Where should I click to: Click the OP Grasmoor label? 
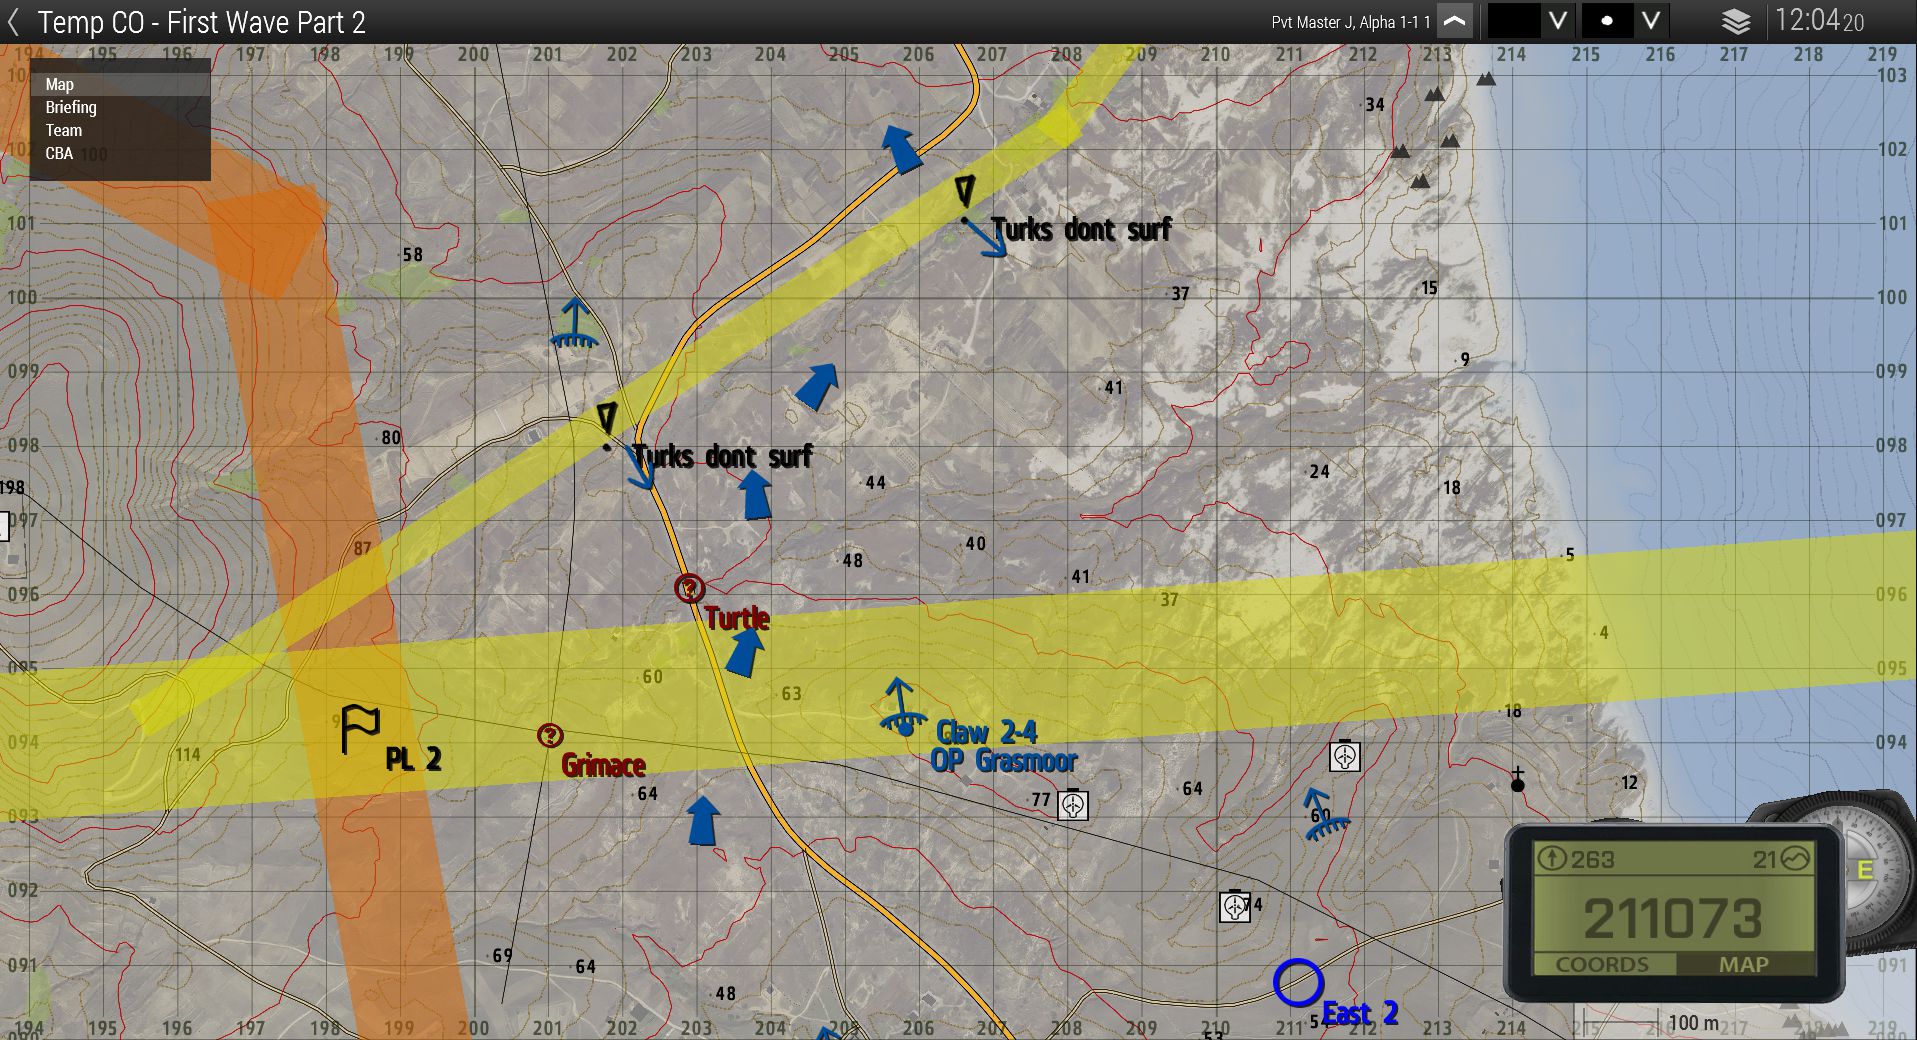1003,761
